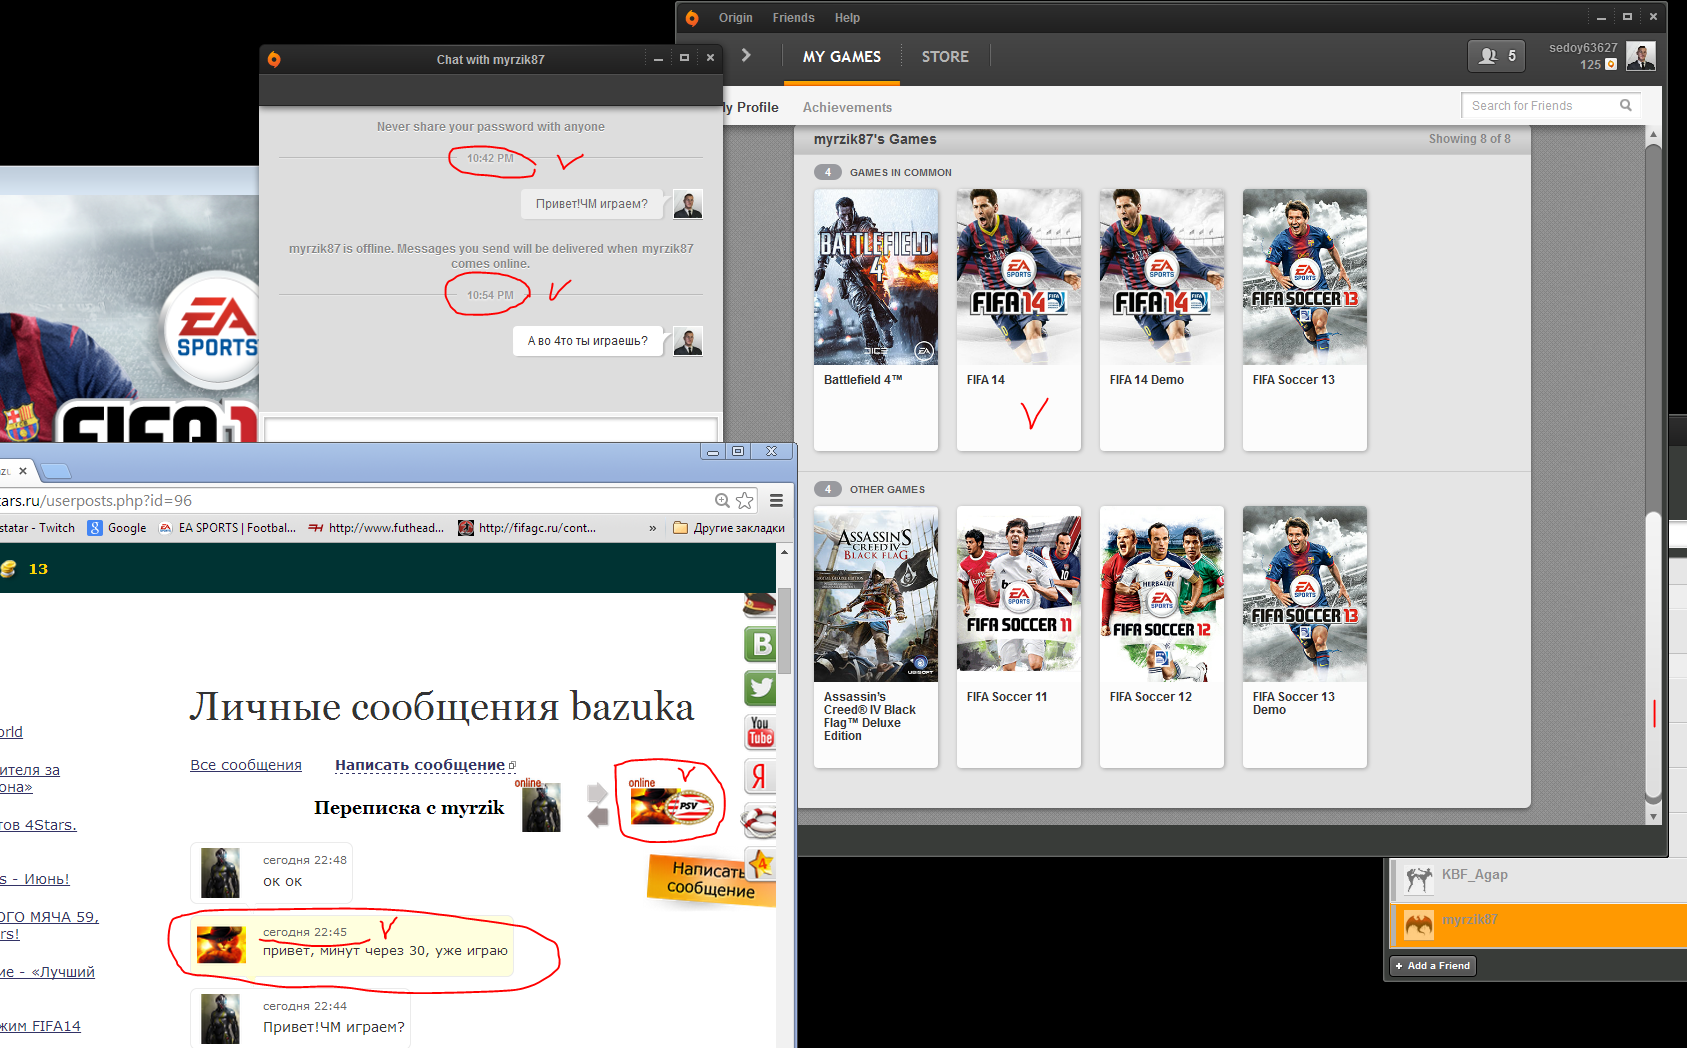This screenshot has width=1687, height=1048.
Task: Click the up arrow of the Origin games scrollbar
Action: 1653,134
